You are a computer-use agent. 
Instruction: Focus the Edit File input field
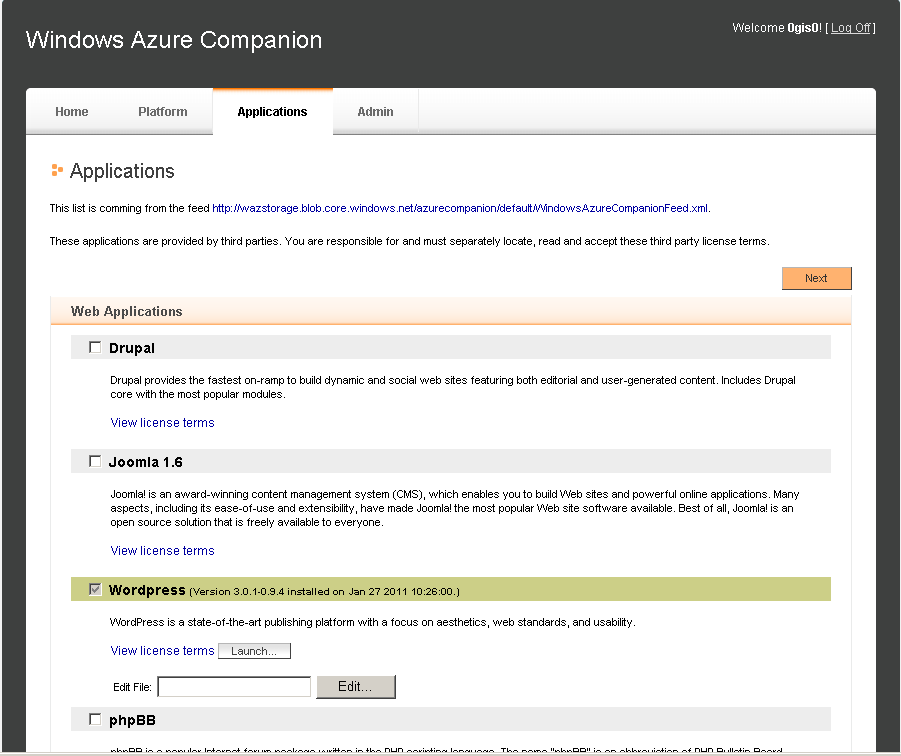click(234, 686)
